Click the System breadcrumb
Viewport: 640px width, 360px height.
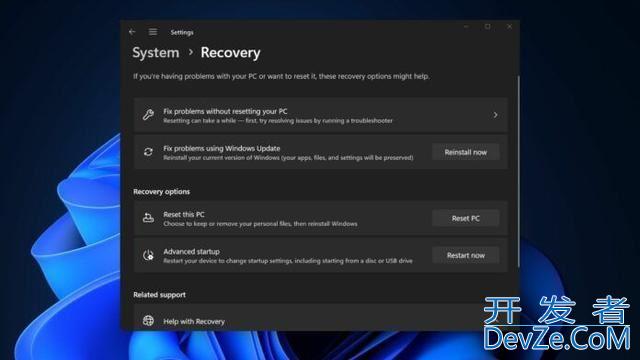[x=156, y=53]
